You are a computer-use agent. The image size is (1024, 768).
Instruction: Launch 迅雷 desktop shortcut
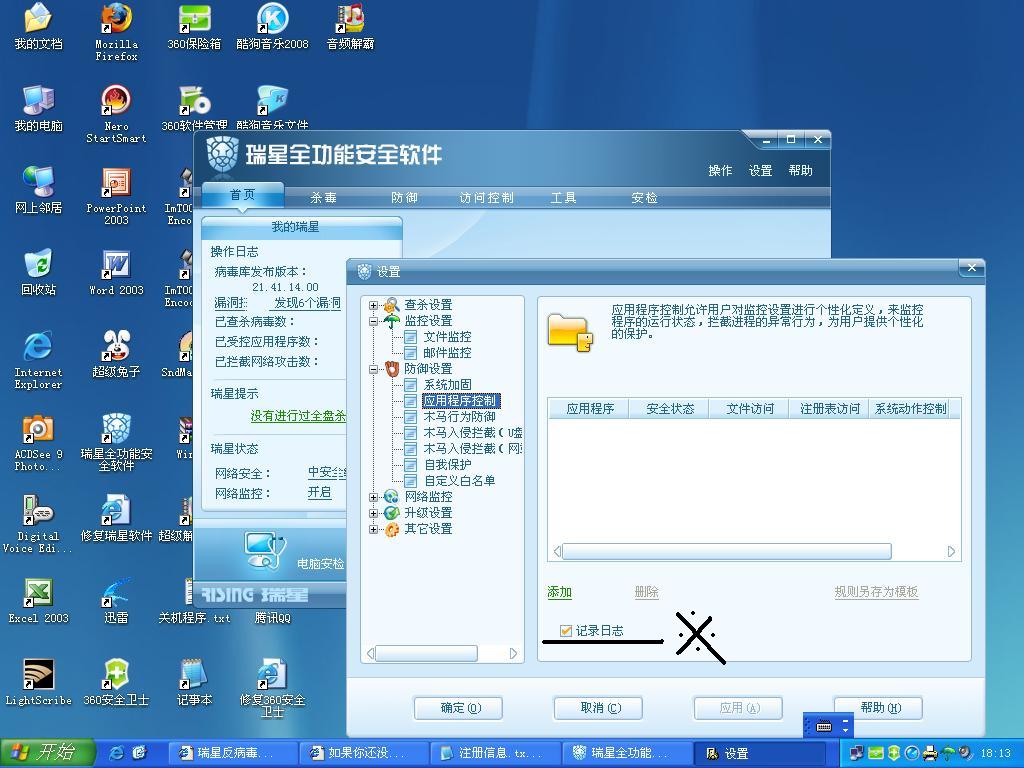[x=116, y=601]
